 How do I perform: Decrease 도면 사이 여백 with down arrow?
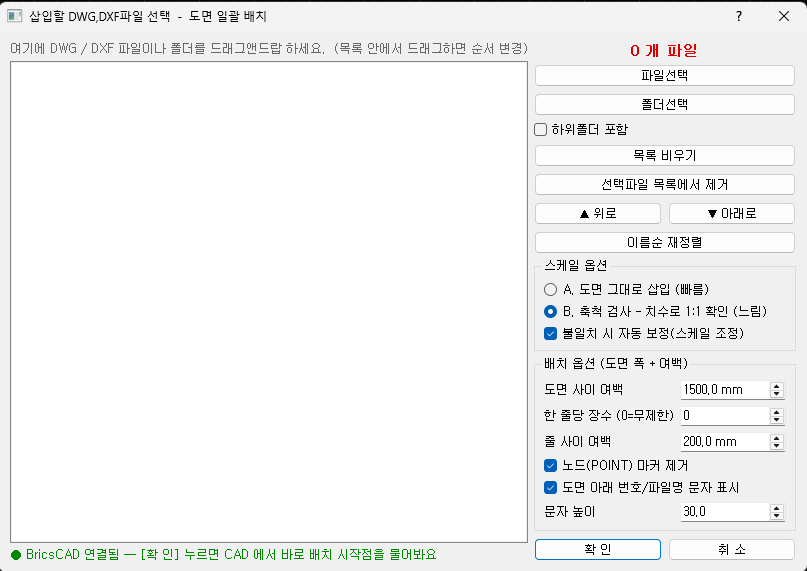[x=777, y=394]
